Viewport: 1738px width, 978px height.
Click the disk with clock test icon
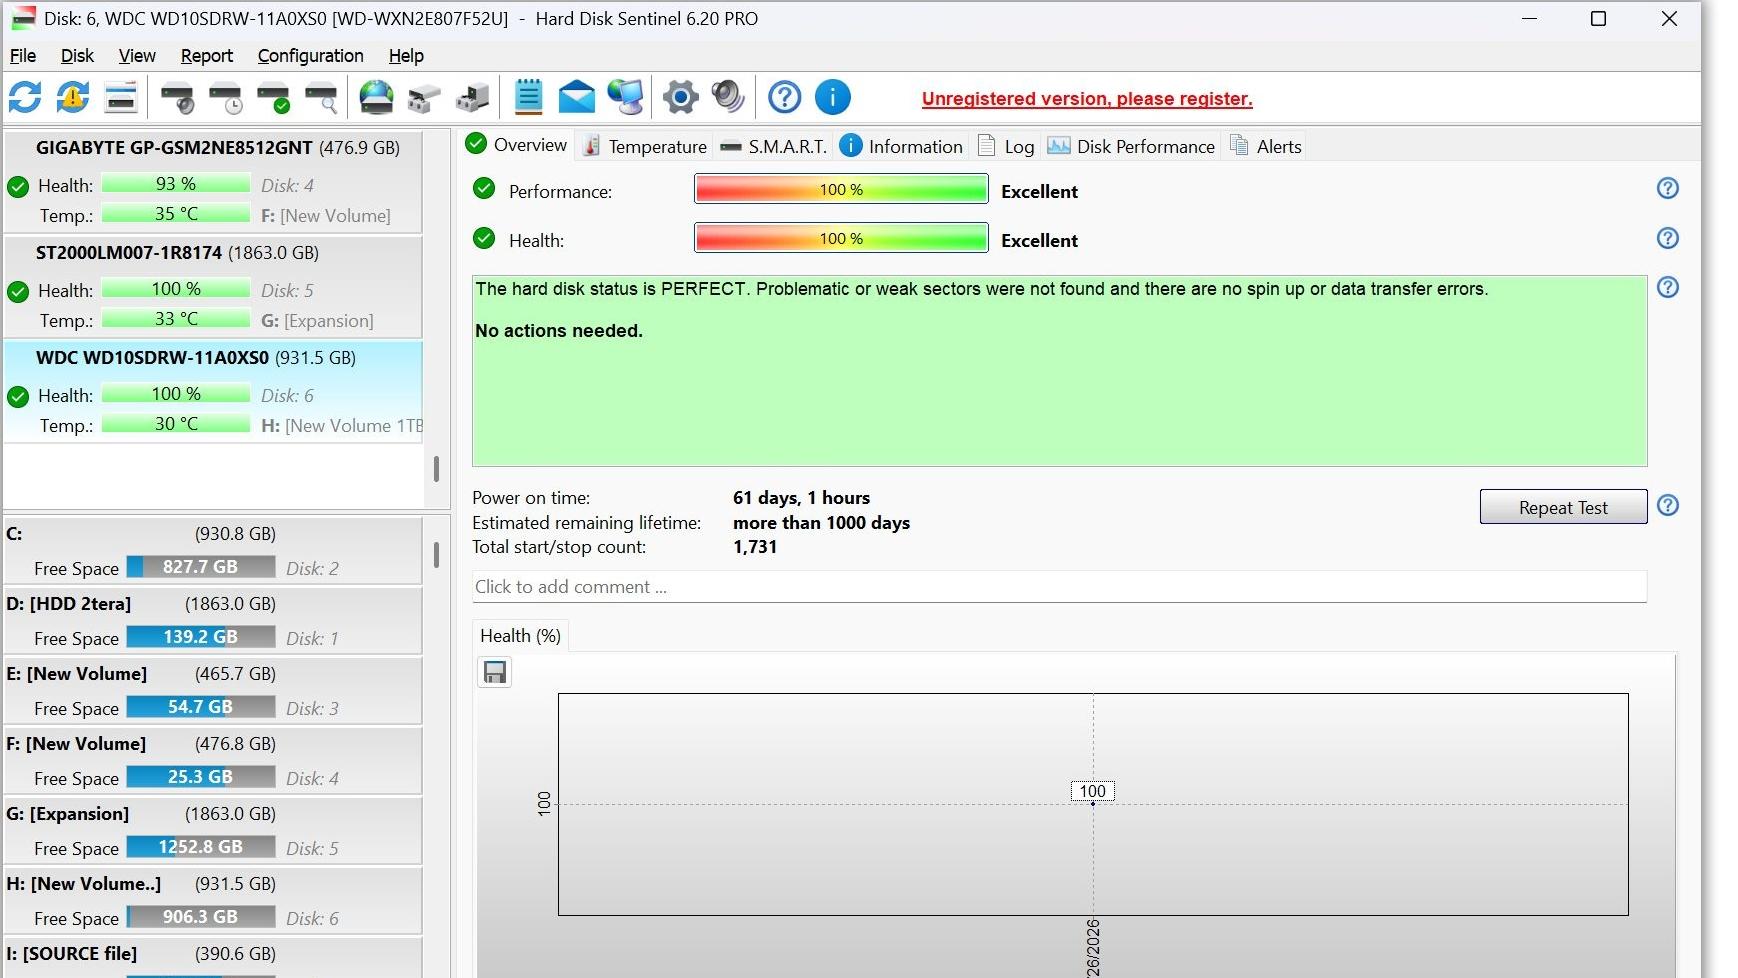click(226, 98)
